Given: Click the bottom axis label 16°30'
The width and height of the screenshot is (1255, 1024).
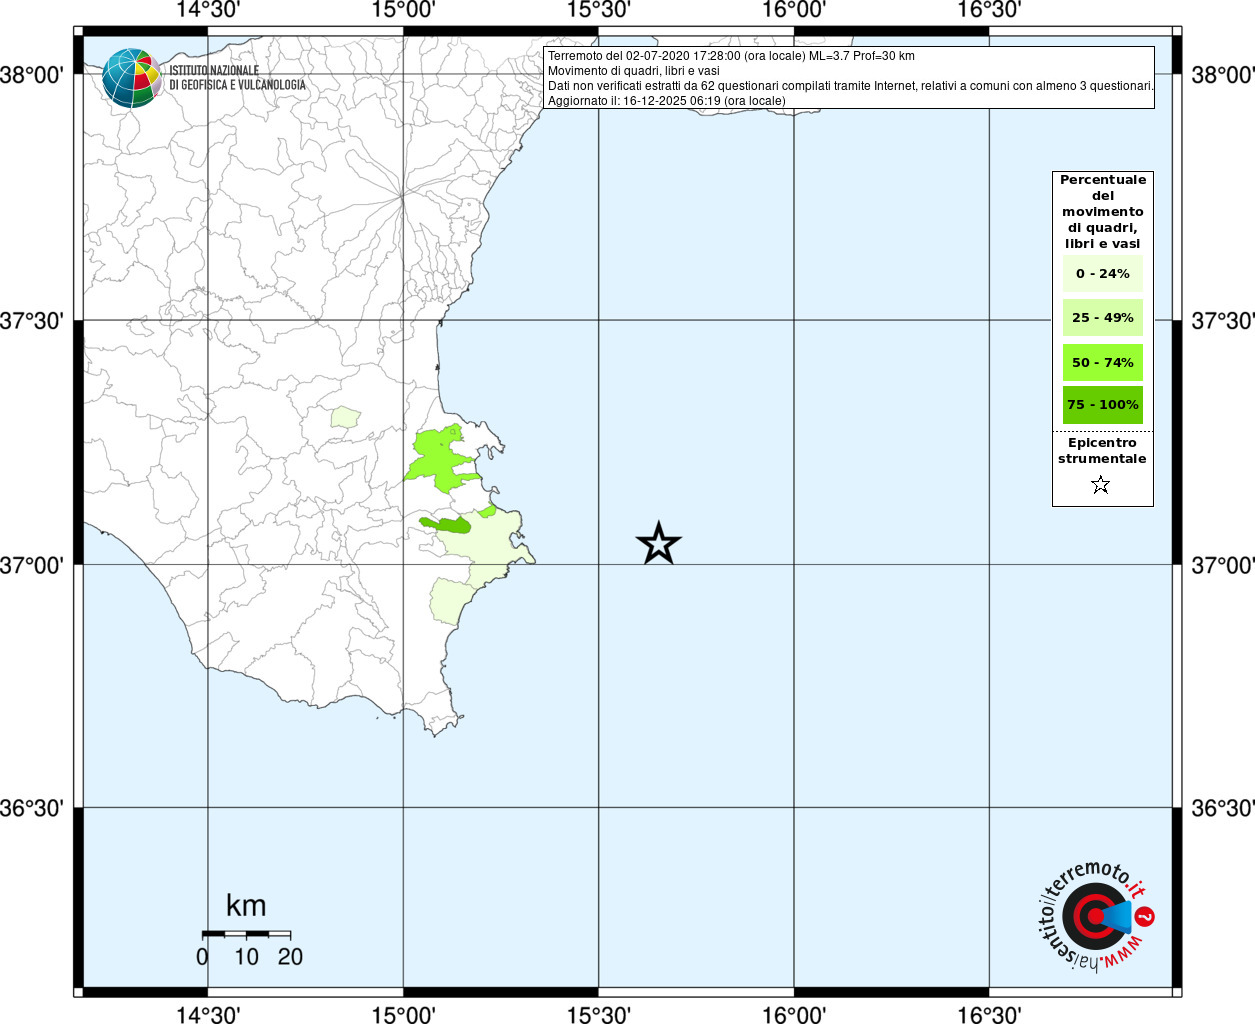Looking at the screenshot, I should [989, 1015].
